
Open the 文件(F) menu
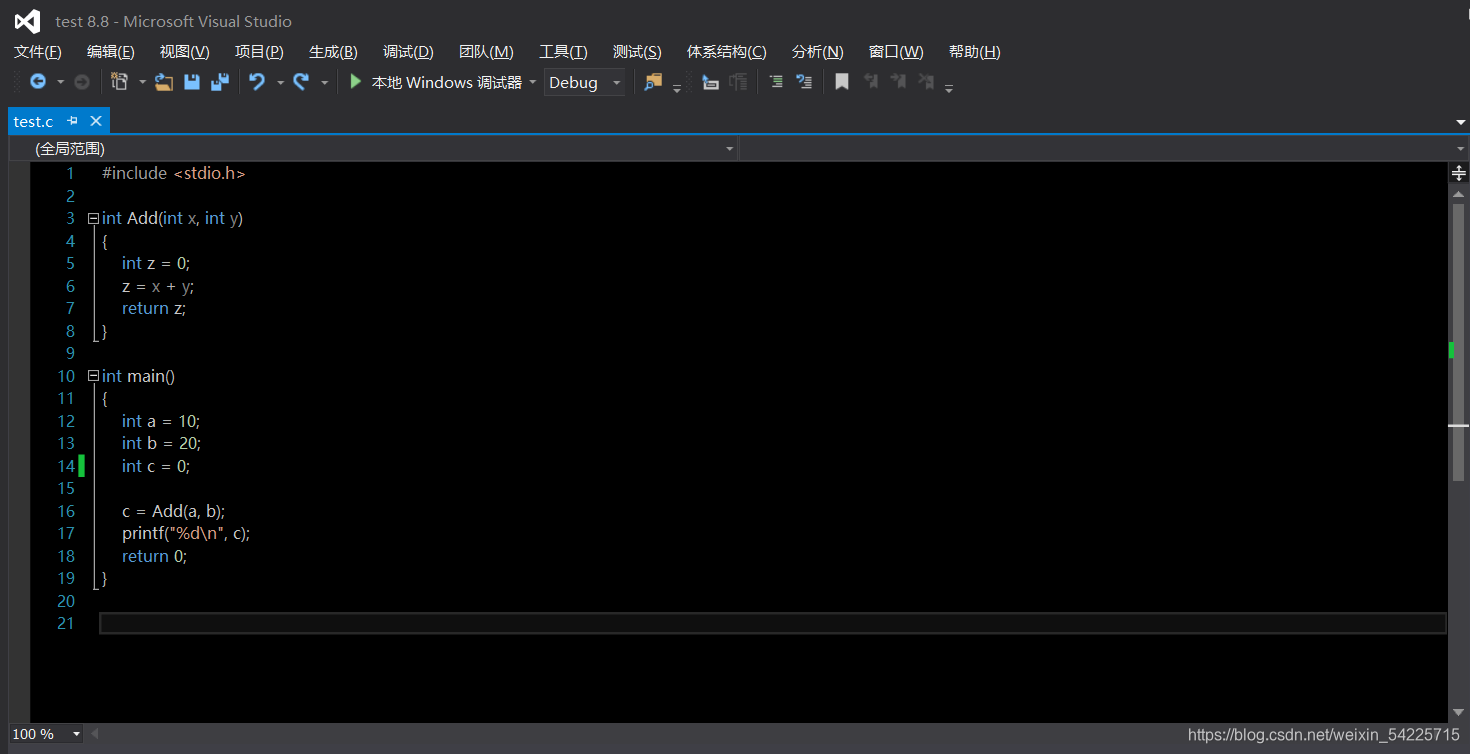(38, 52)
